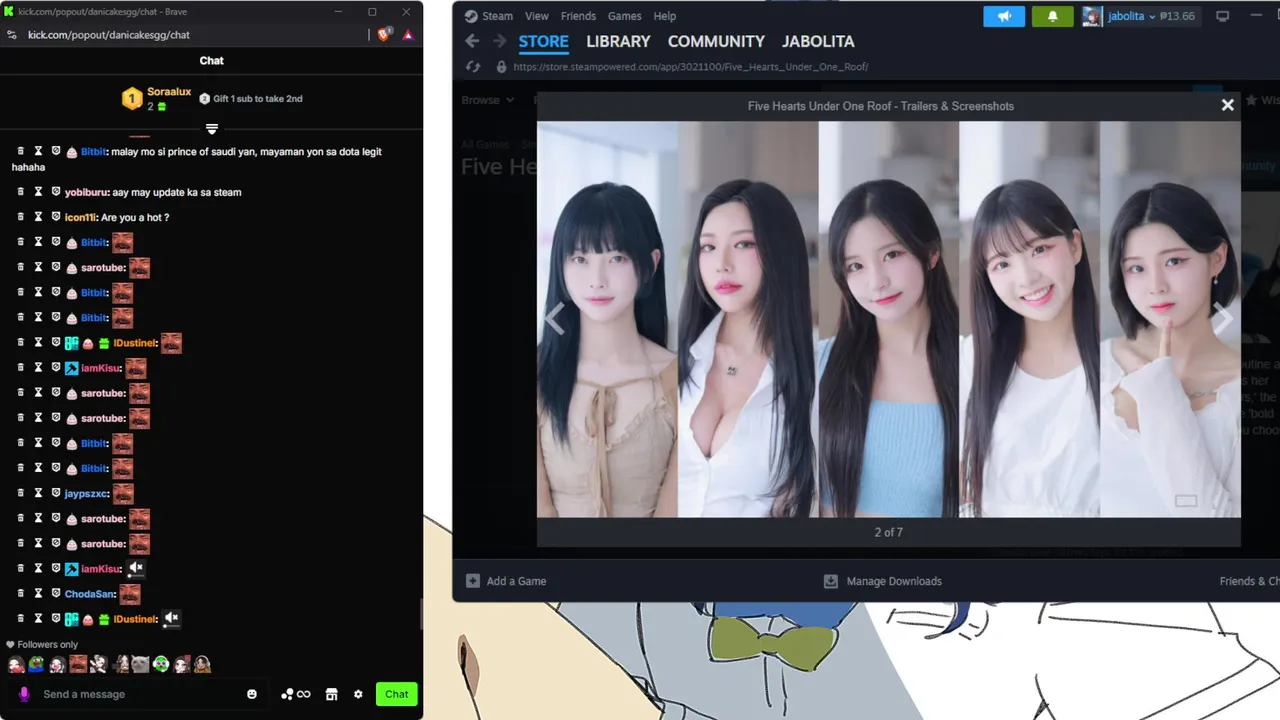This screenshot has height=720, width=1280.
Task: Click Manage Downloads text
Action: coord(894,581)
